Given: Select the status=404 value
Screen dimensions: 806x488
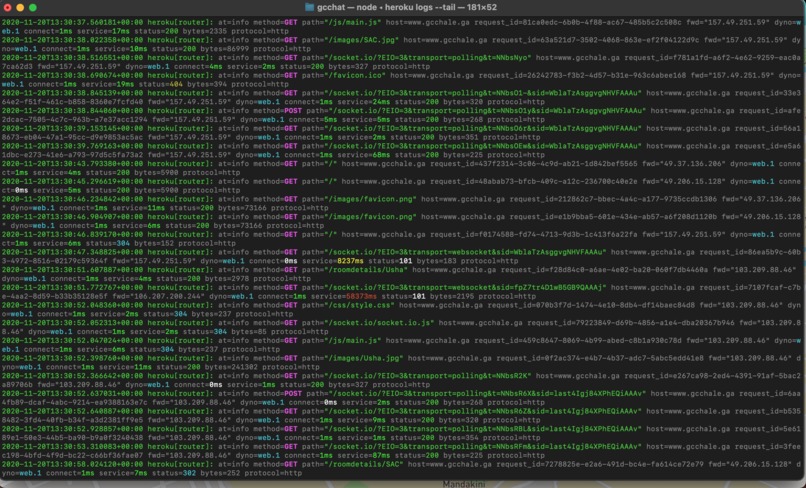Looking at the screenshot, I should click(160, 84).
